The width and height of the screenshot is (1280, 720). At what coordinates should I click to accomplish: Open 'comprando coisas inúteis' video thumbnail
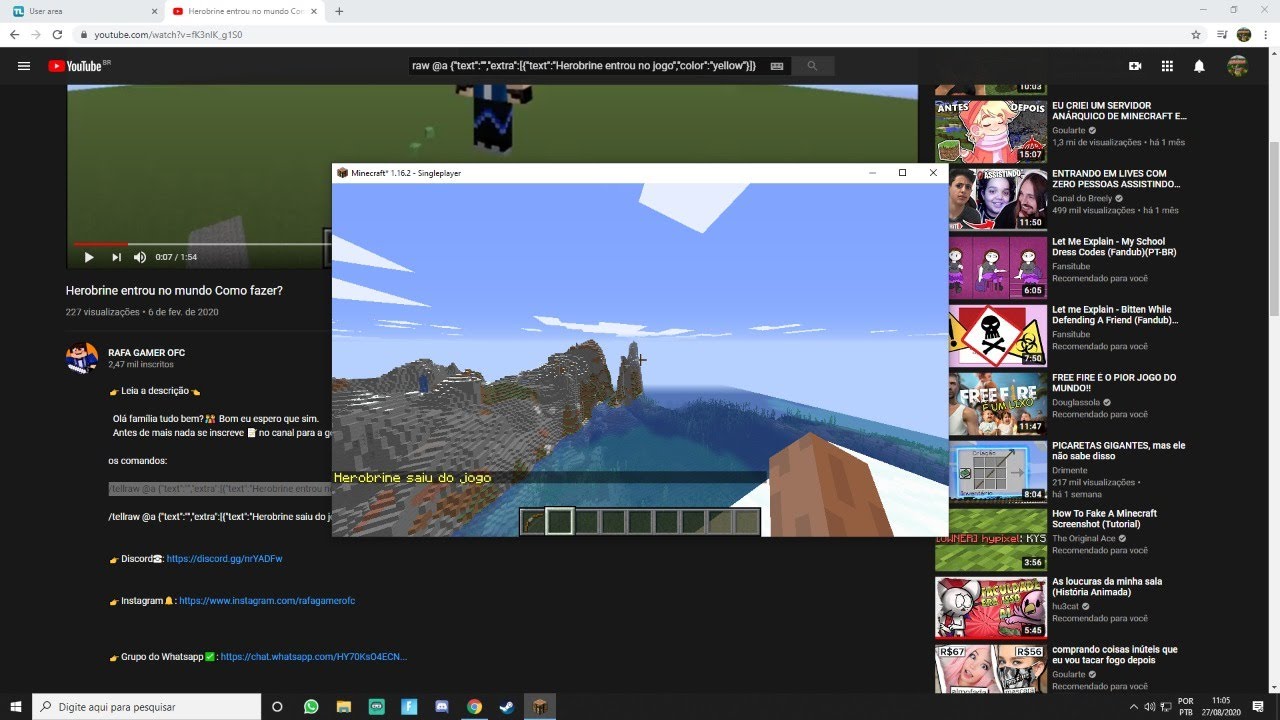click(991, 668)
